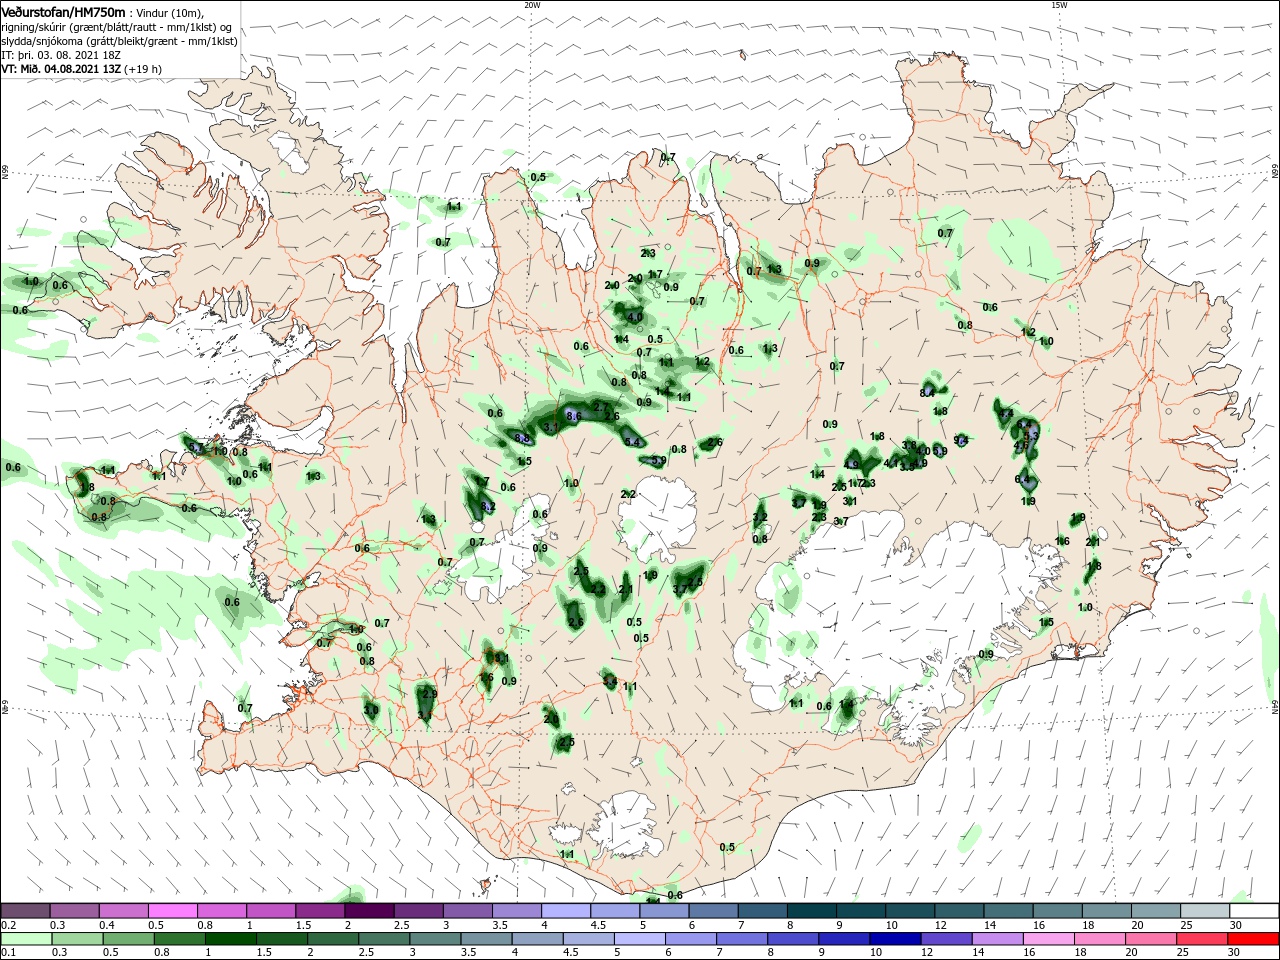Click the '15W' longitude label
Screen dimensions: 1280x960
(x=1059, y=5)
